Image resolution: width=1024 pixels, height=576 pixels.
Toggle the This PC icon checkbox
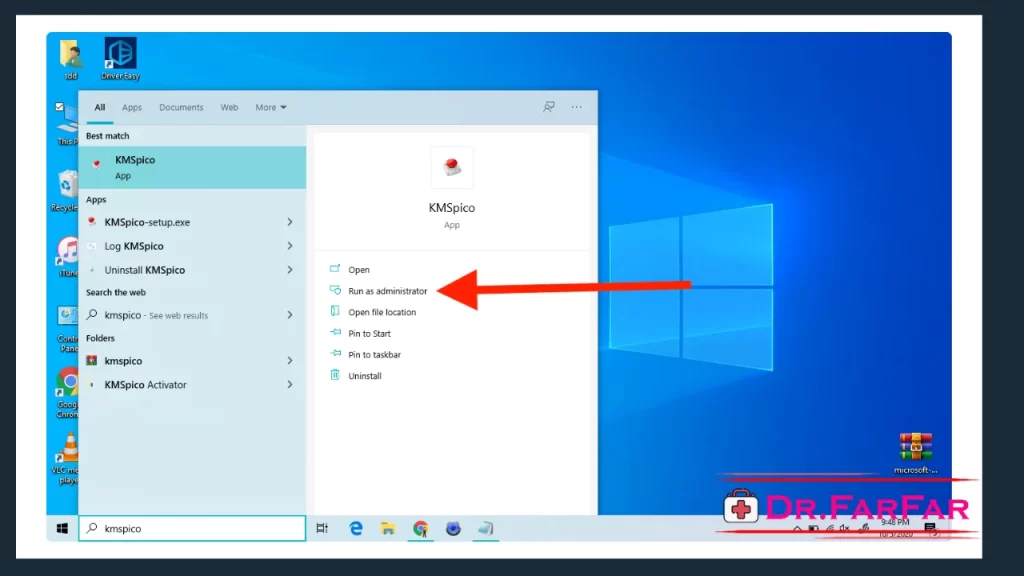coord(59,106)
